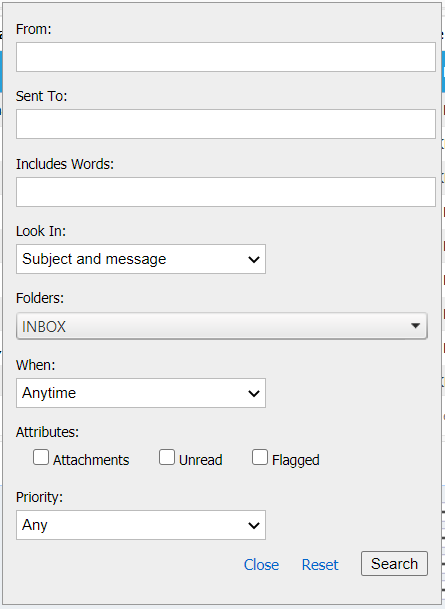The height and width of the screenshot is (609, 445).
Task: Click the Folders label text
Action: [40, 298]
